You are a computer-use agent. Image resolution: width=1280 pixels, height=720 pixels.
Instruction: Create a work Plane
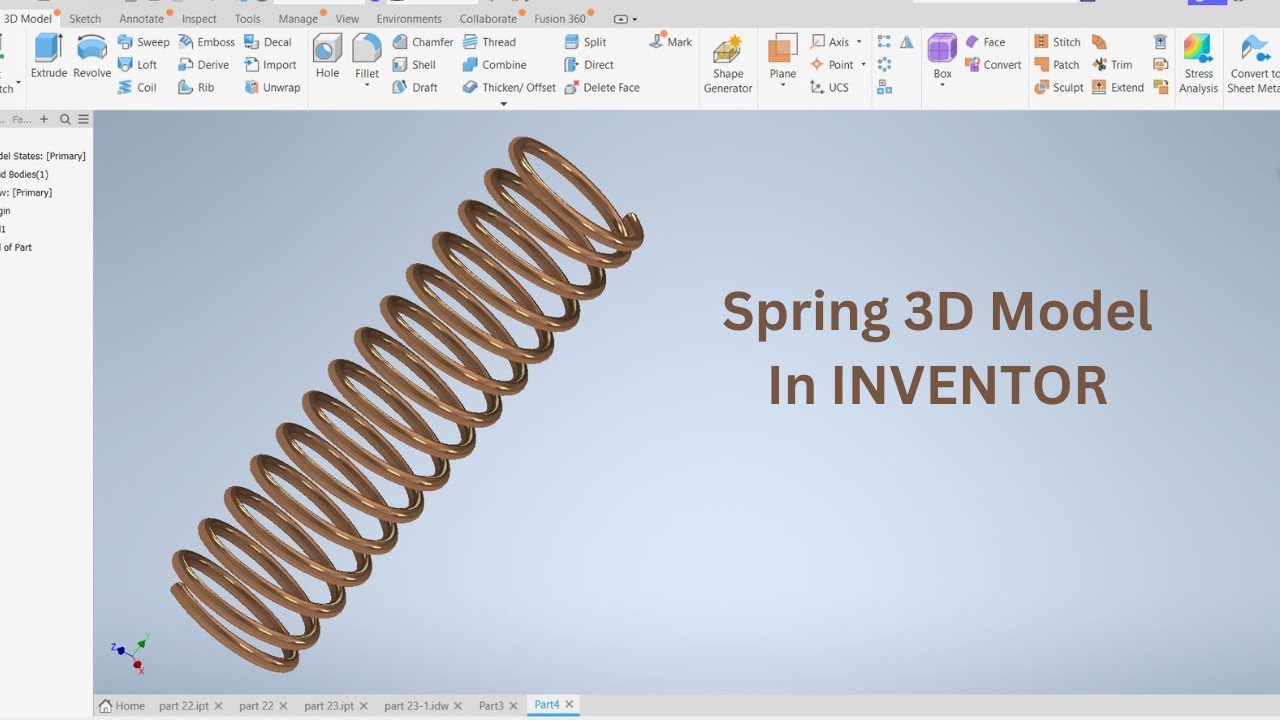pyautogui.click(x=783, y=56)
